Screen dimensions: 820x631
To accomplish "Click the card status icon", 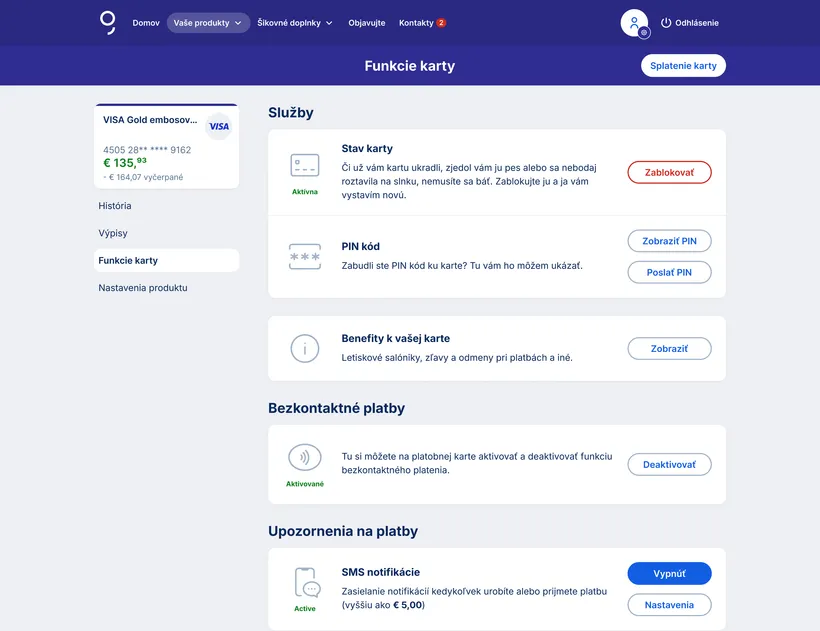I will 305,165.
